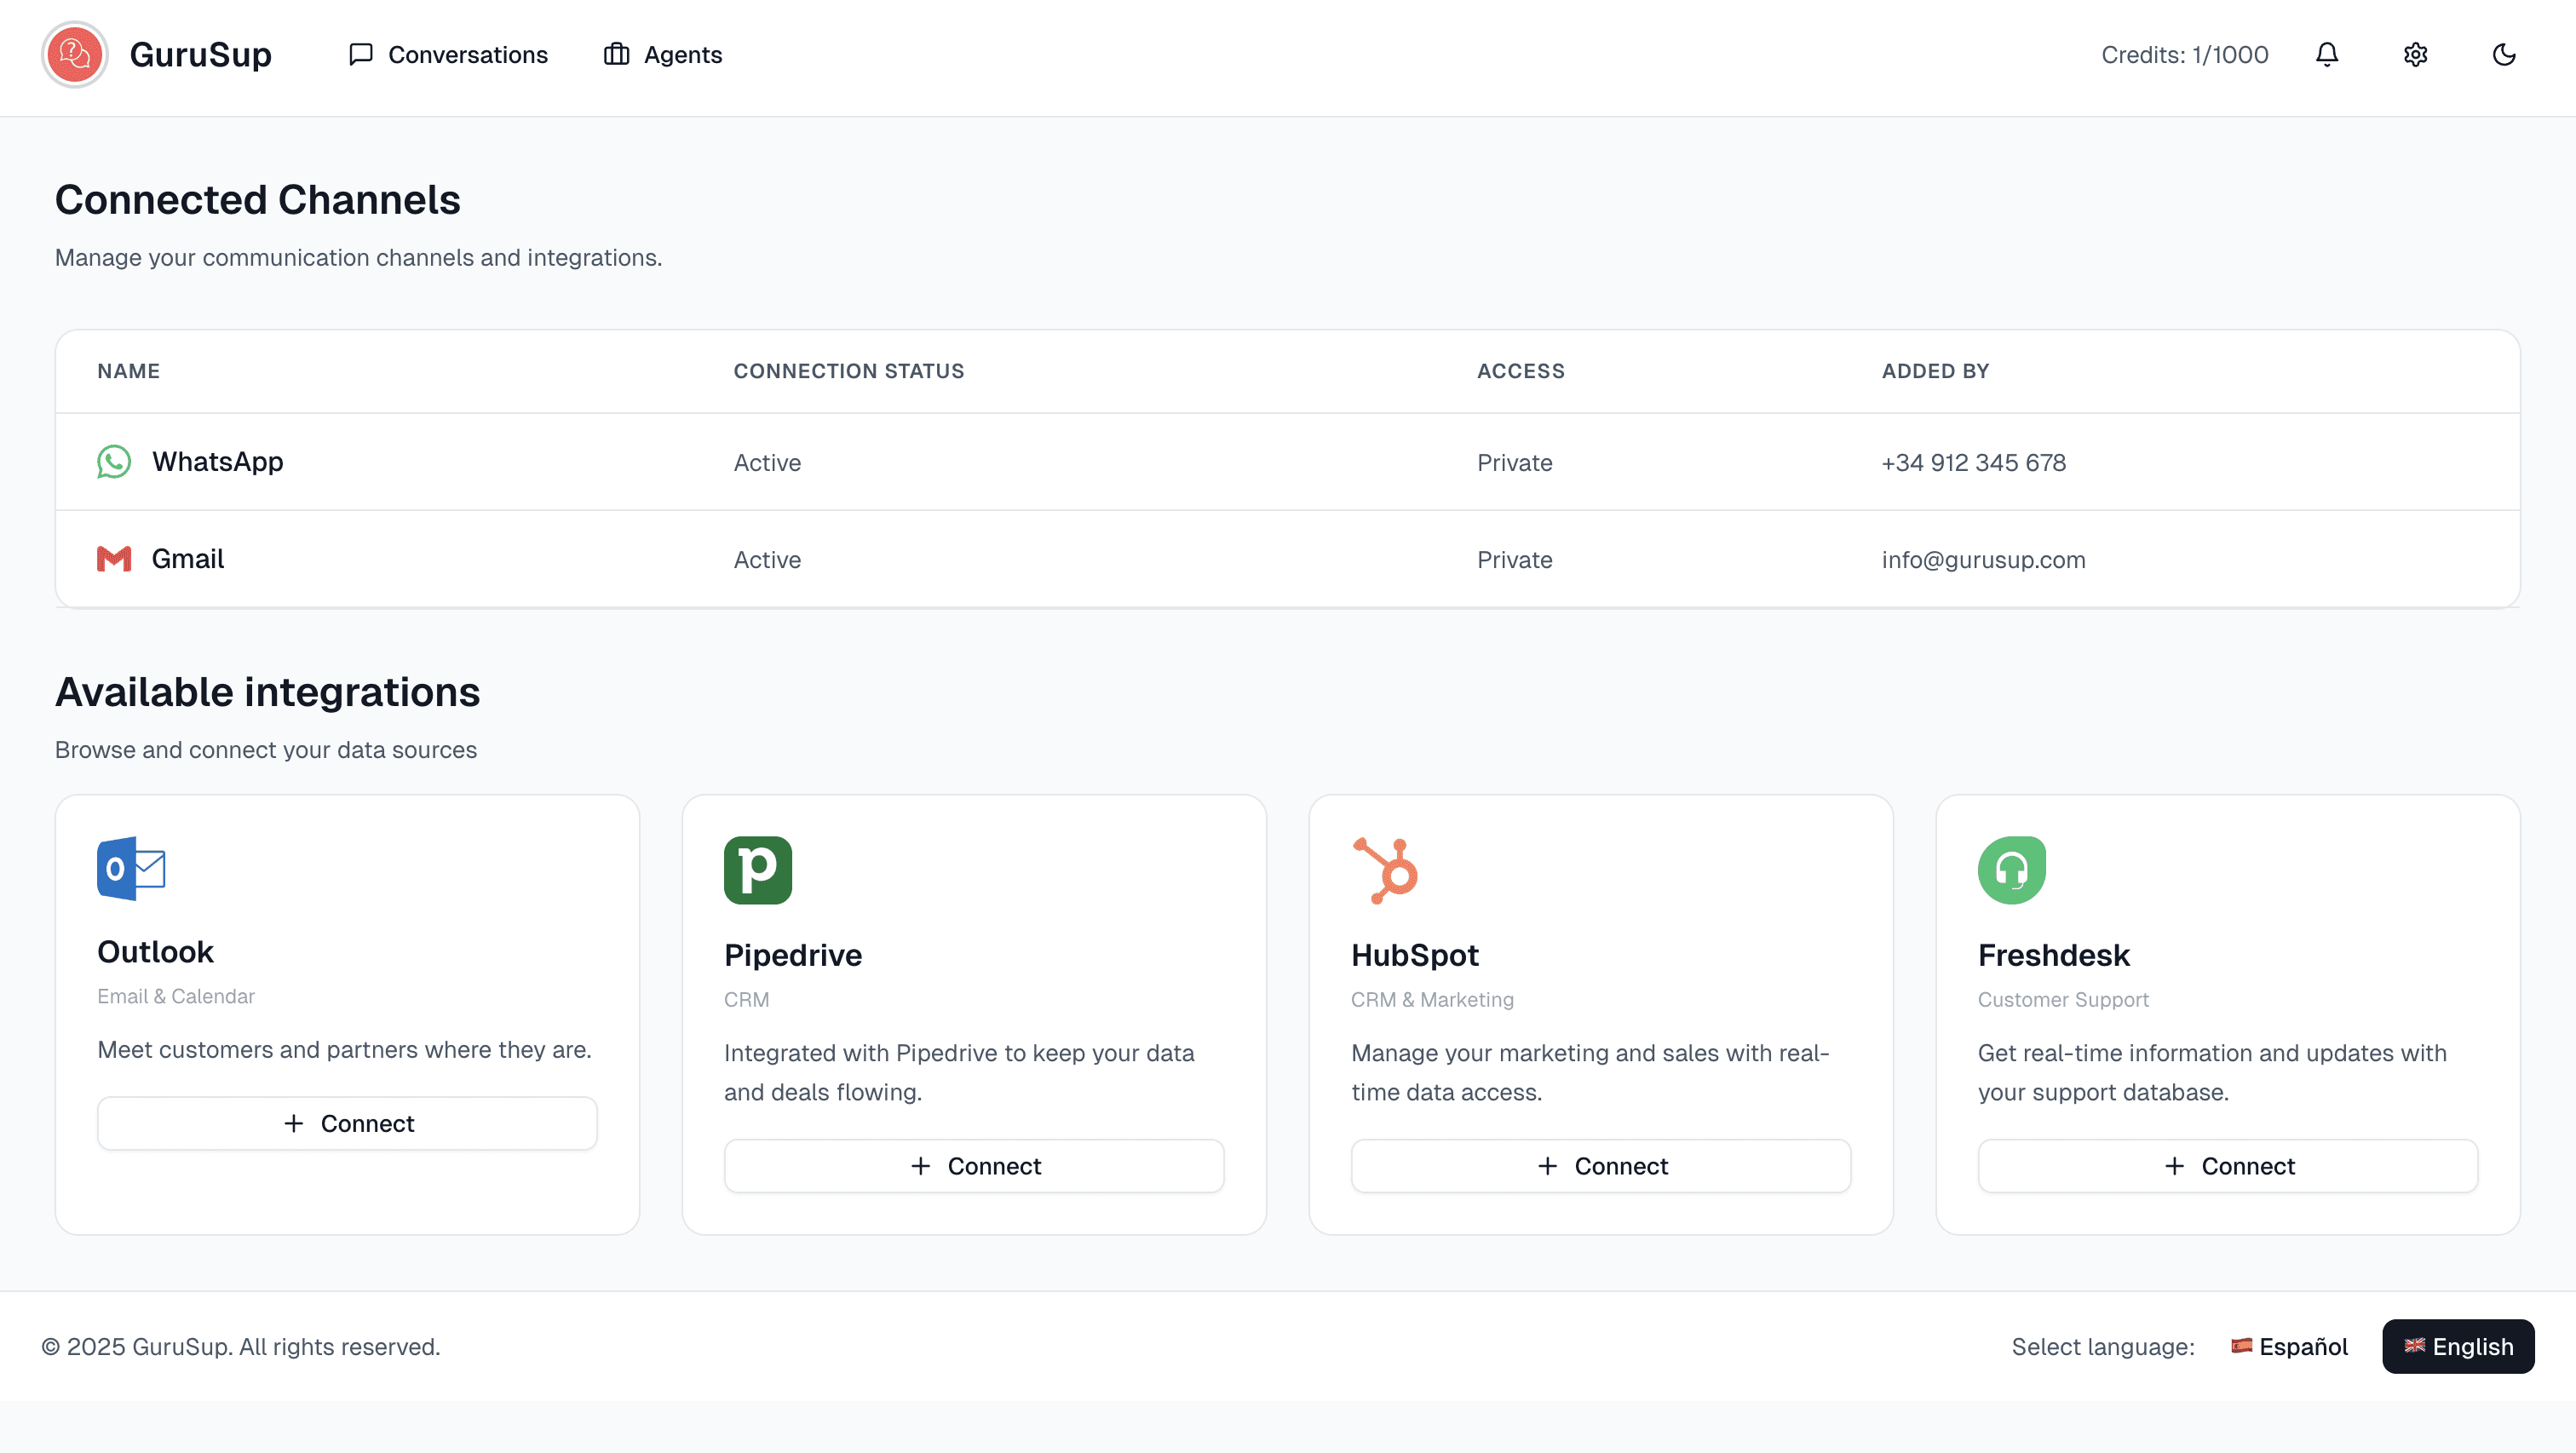
Task: Go to the Conversations page
Action: pyautogui.click(x=448, y=55)
